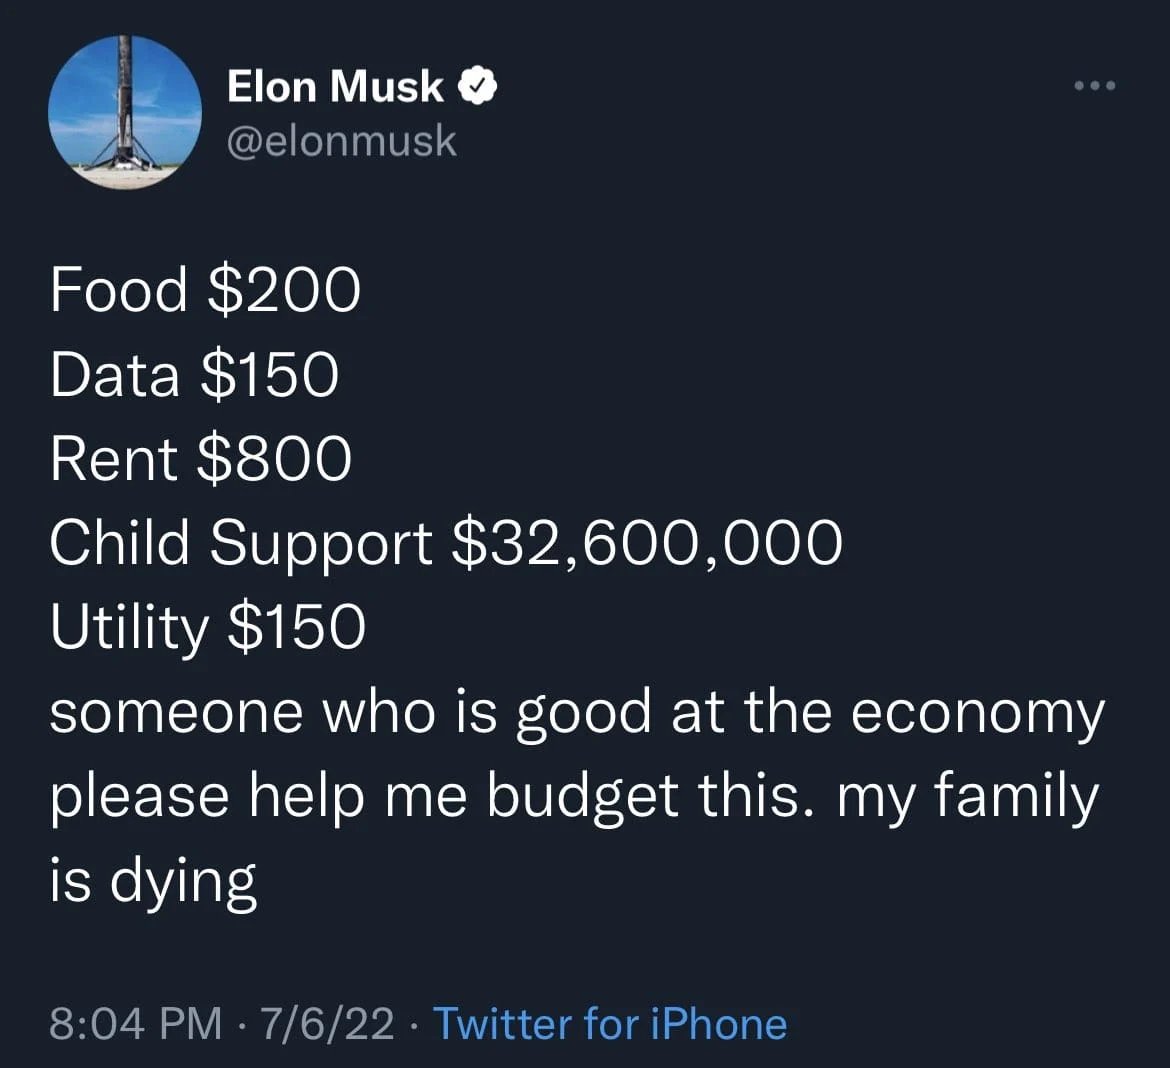Select the "Data $150" line
The width and height of the screenshot is (1170, 1068).
point(195,375)
